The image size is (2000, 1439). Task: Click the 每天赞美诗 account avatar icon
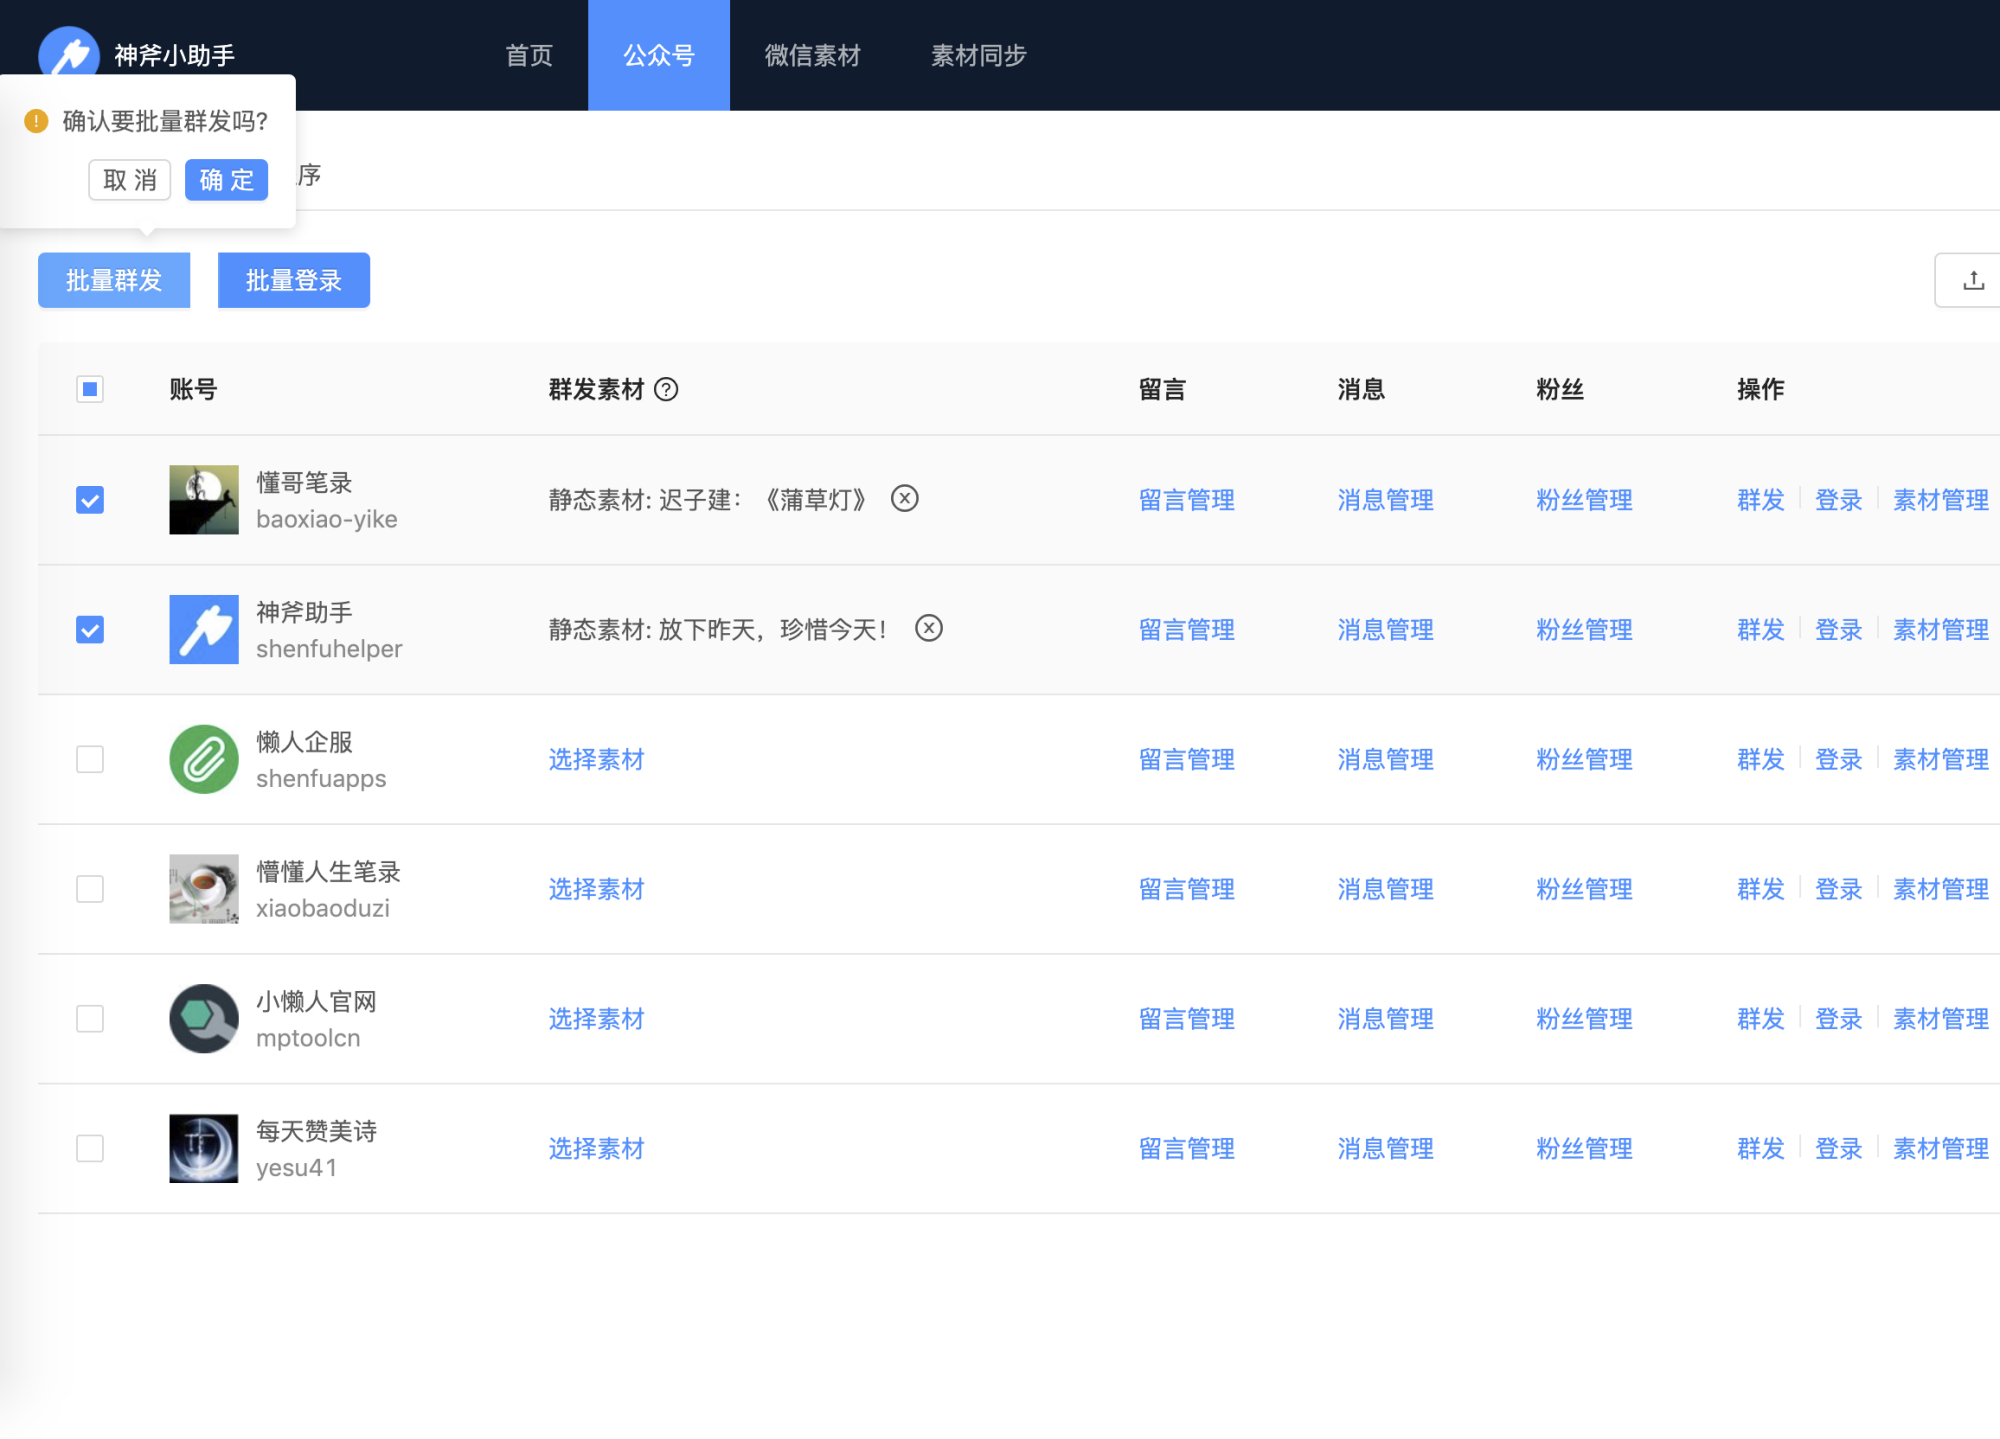click(x=203, y=1148)
